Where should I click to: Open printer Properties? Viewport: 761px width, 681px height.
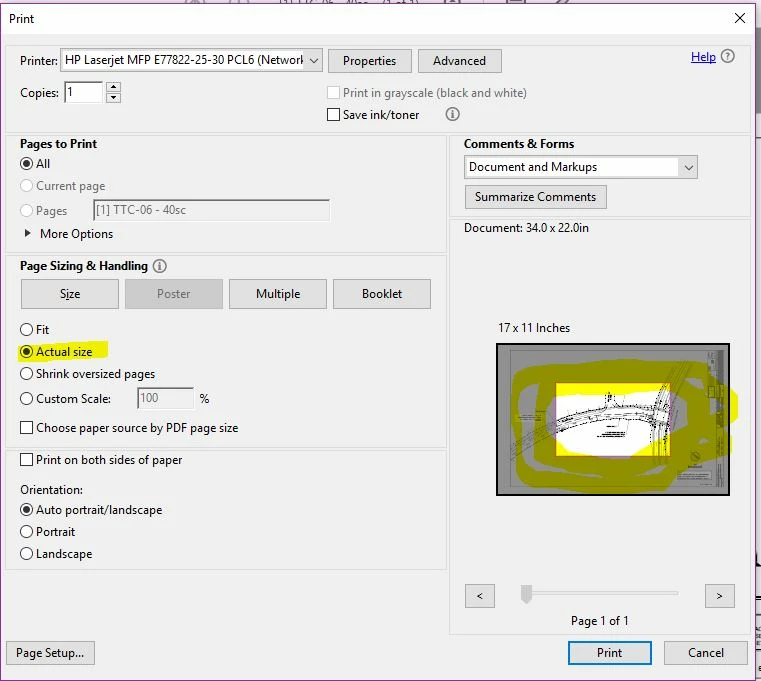click(x=370, y=61)
